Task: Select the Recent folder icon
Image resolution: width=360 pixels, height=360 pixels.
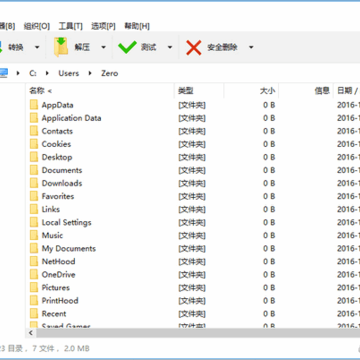Action: [x=34, y=314]
